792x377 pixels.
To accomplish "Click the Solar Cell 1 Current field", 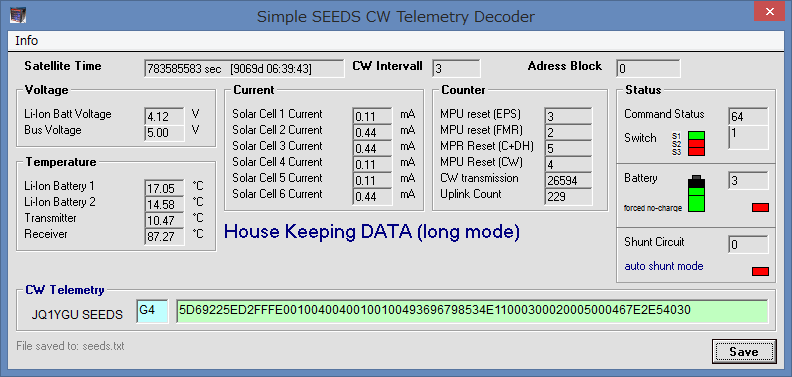I will point(373,116).
